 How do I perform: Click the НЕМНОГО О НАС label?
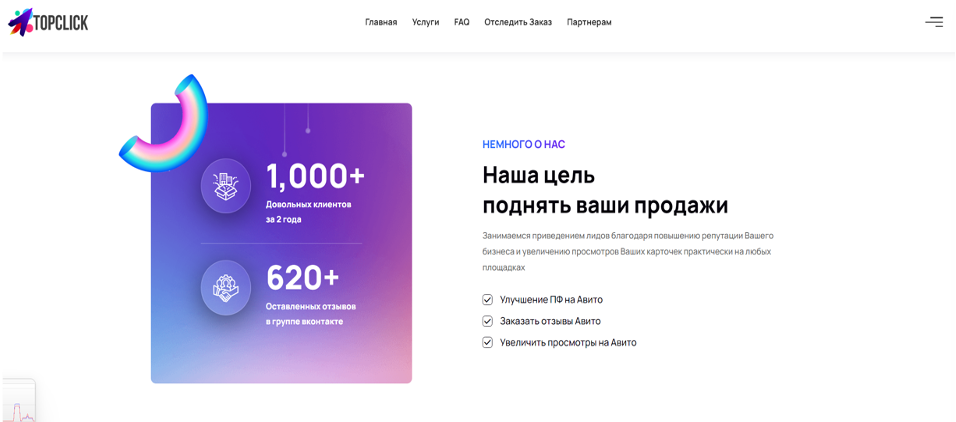524,145
